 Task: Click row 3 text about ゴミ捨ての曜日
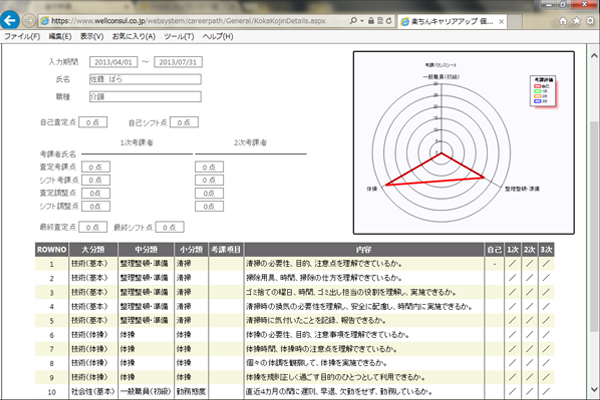point(351,292)
